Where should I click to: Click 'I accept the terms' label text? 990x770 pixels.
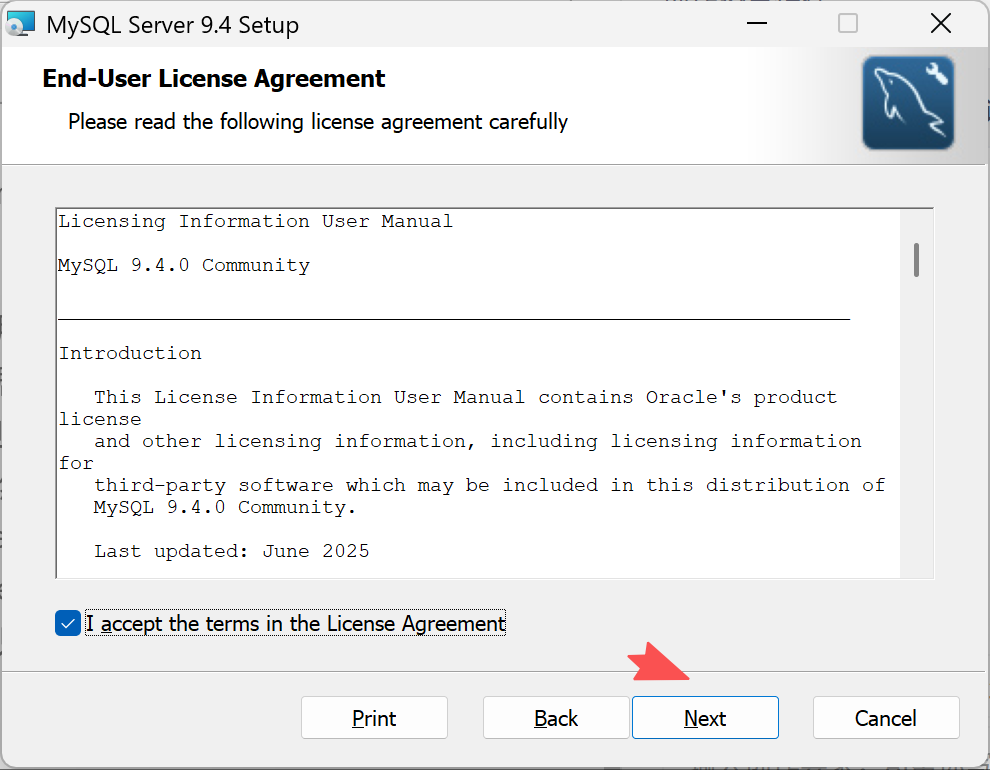pyautogui.click(x=295, y=624)
